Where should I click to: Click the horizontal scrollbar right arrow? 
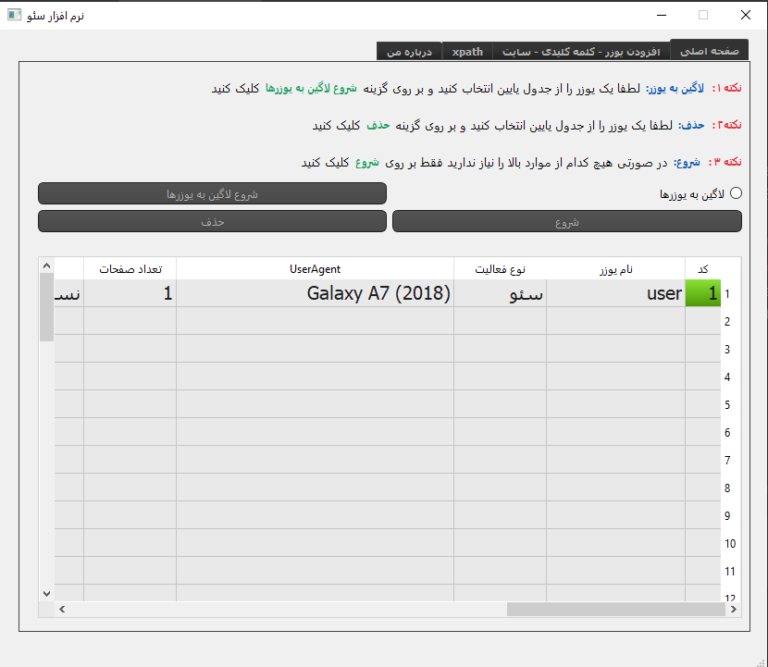point(734,608)
